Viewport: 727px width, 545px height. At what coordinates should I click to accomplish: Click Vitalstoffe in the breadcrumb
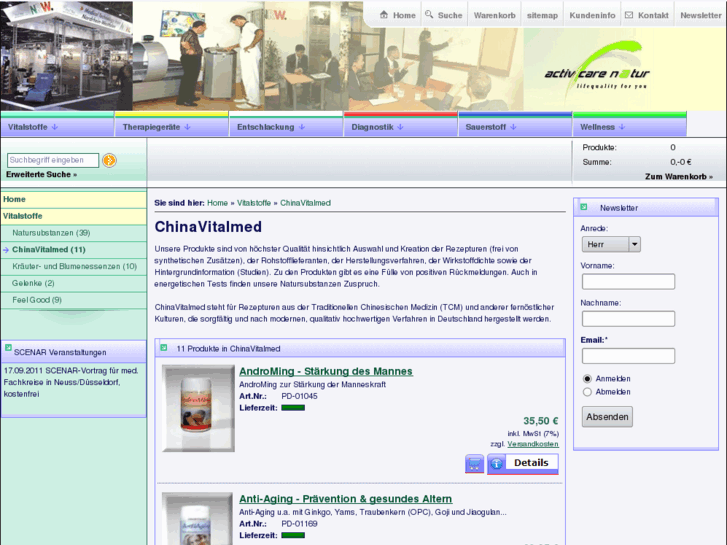pyautogui.click(x=254, y=203)
